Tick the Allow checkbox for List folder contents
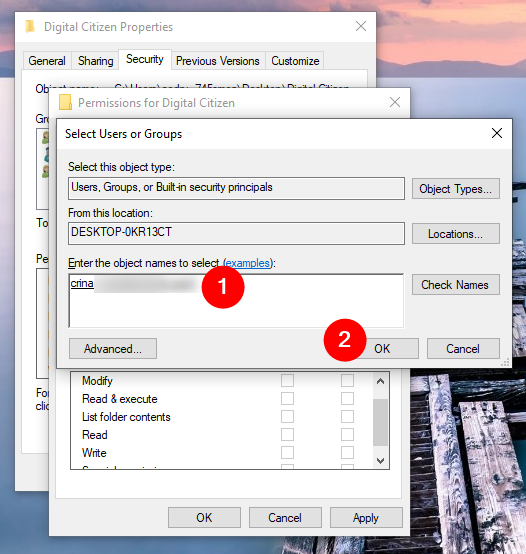 click(287, 416)
